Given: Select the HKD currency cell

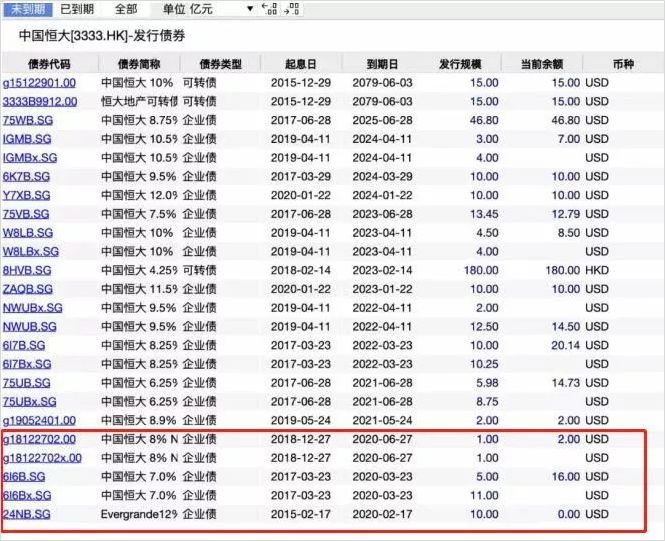Looking at the screenshot, I should [597, 270].
